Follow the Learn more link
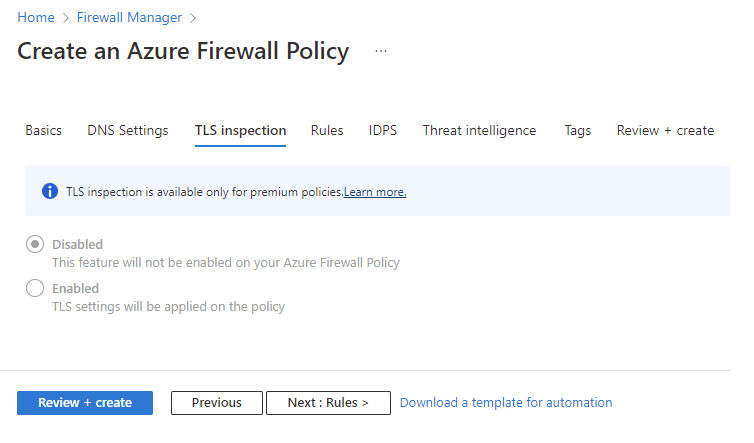 pos(375,192)
